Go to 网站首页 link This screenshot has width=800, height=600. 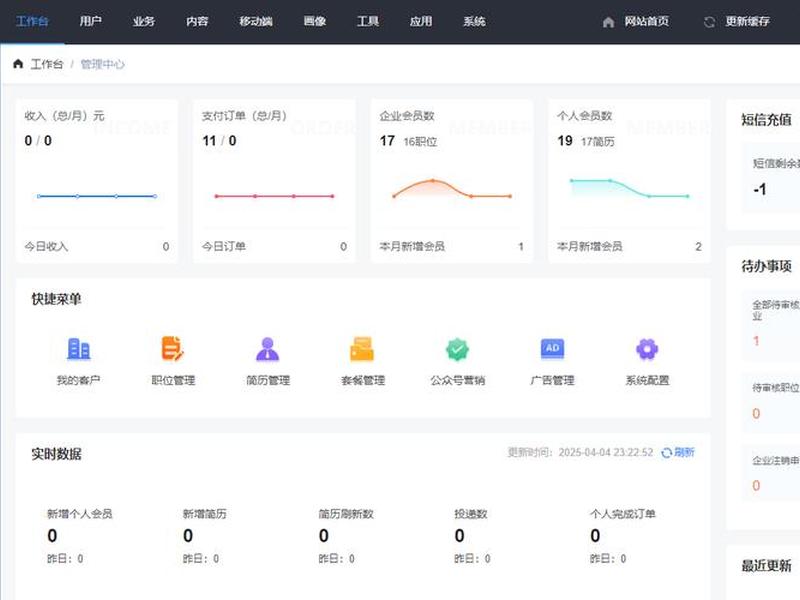(x=646, y=21)
